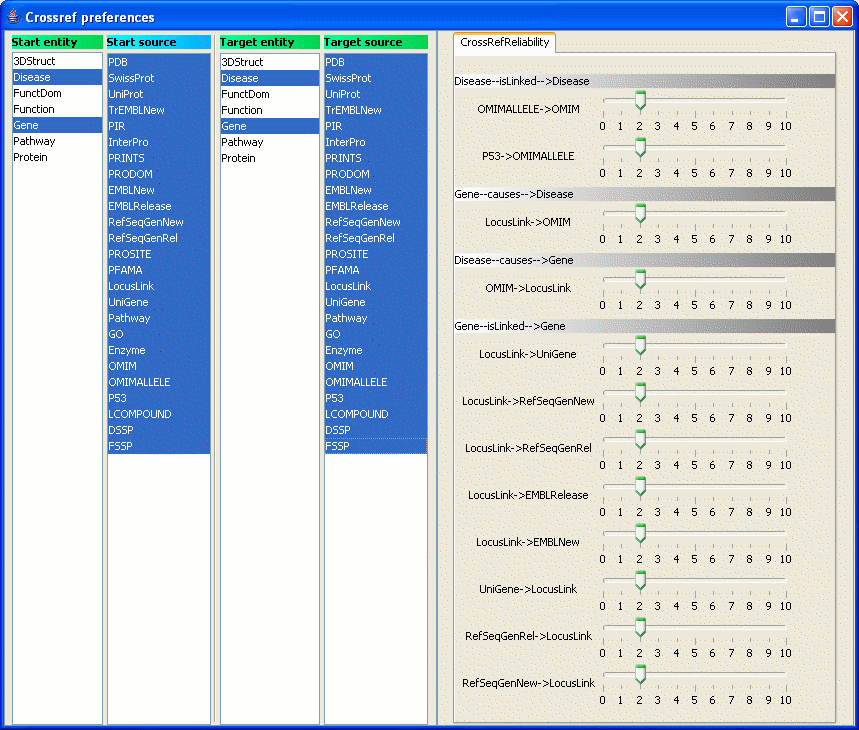Image resolution: width=859 pixels, height=730 pixels.
Task: Select UniGene in Target source list
Action: click(x=376, y=302)
